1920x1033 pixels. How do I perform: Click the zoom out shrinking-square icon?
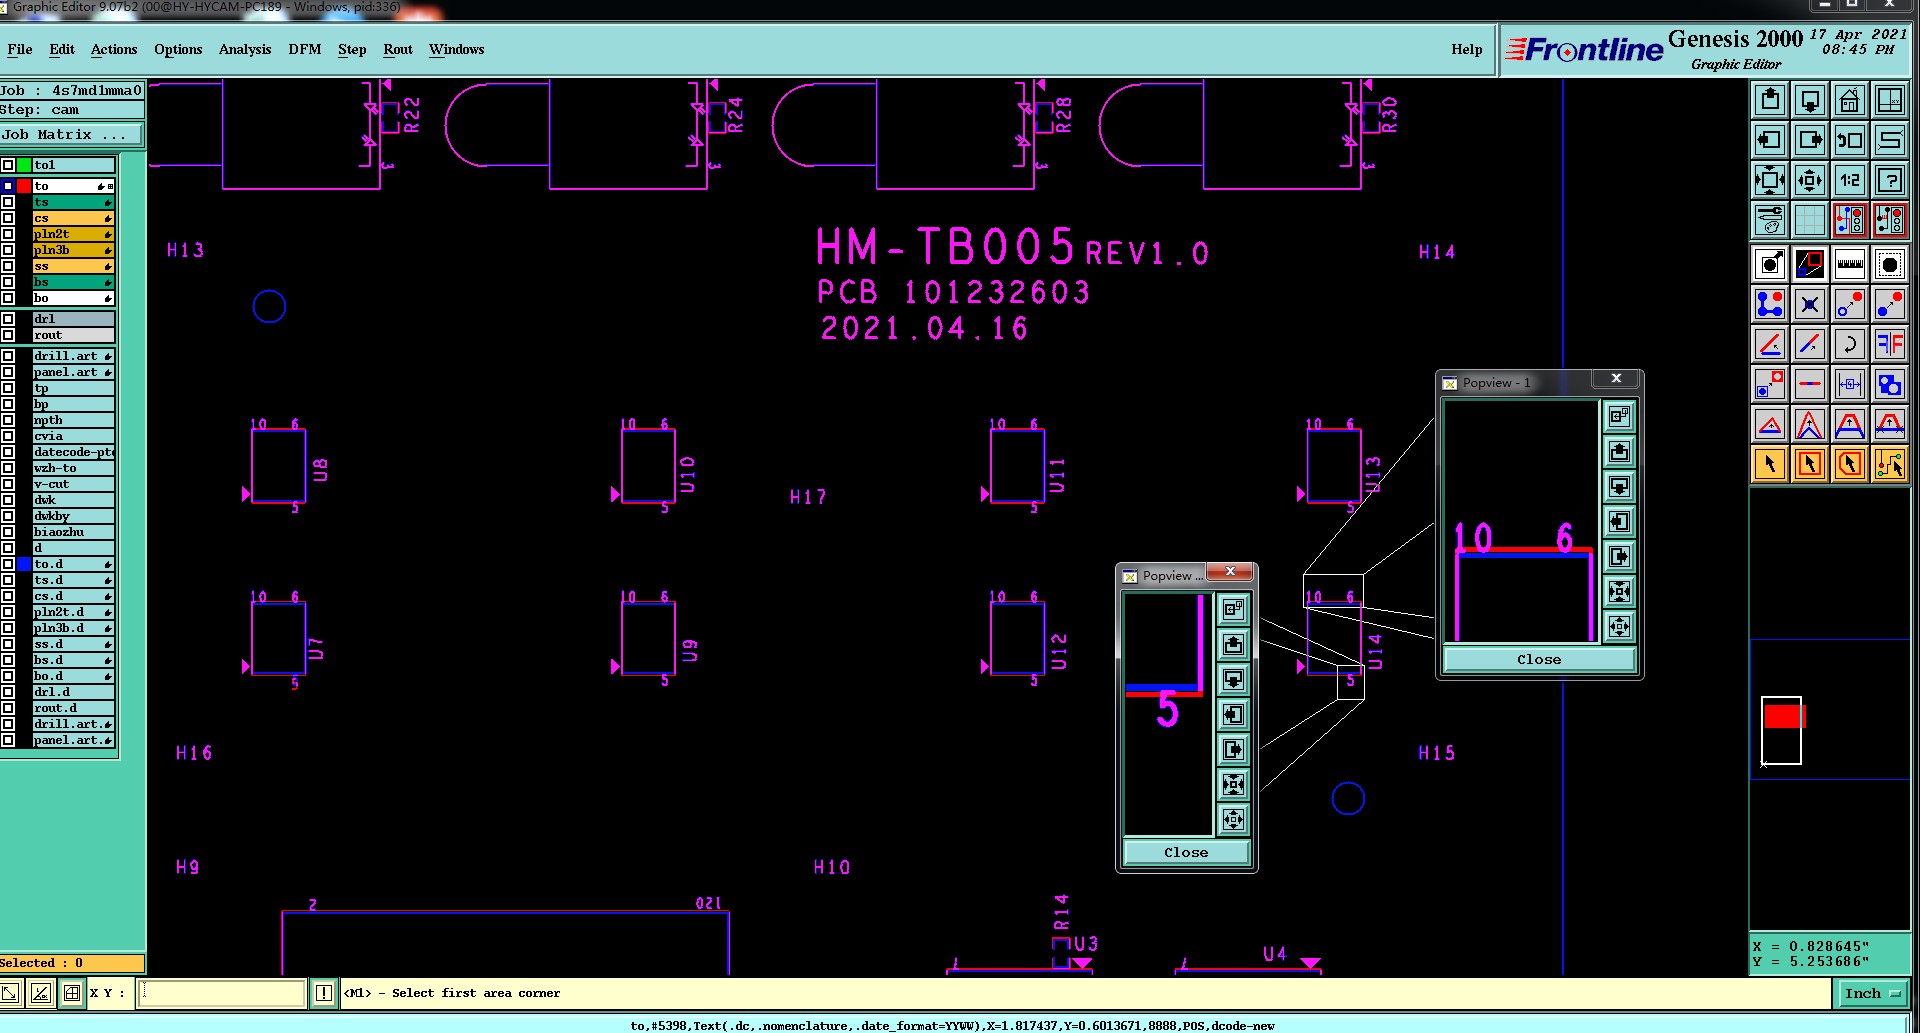coord(1810,180)
